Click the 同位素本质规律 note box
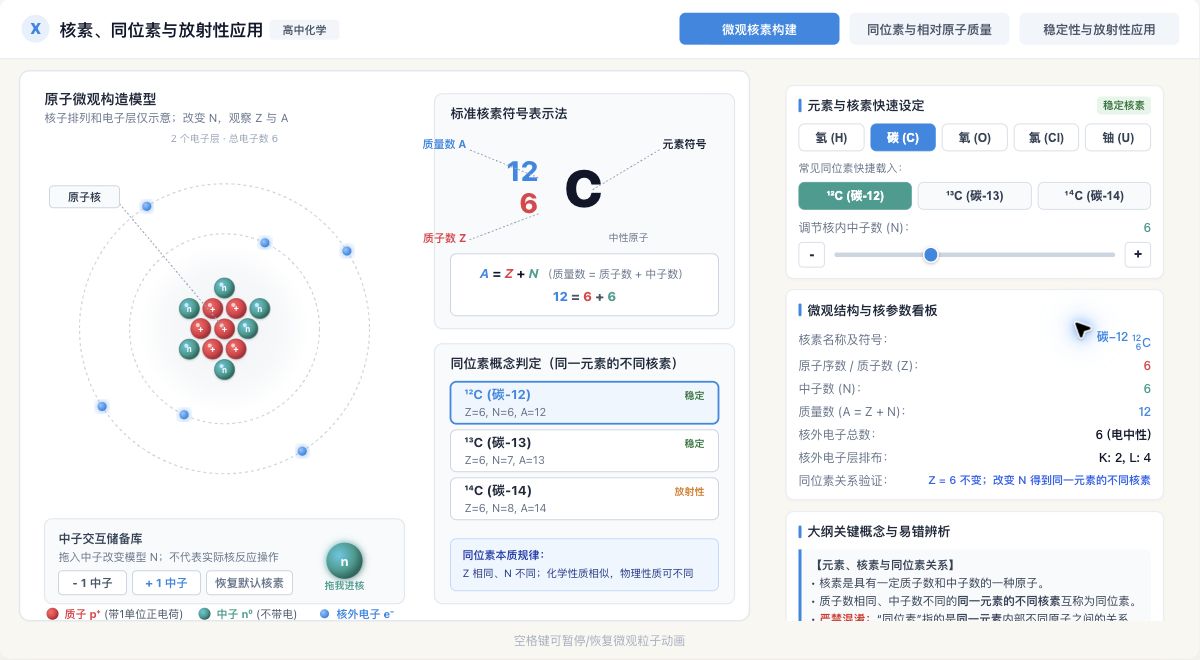Image resolution: width=1200 pixels, height=660 pixels. 584,564
